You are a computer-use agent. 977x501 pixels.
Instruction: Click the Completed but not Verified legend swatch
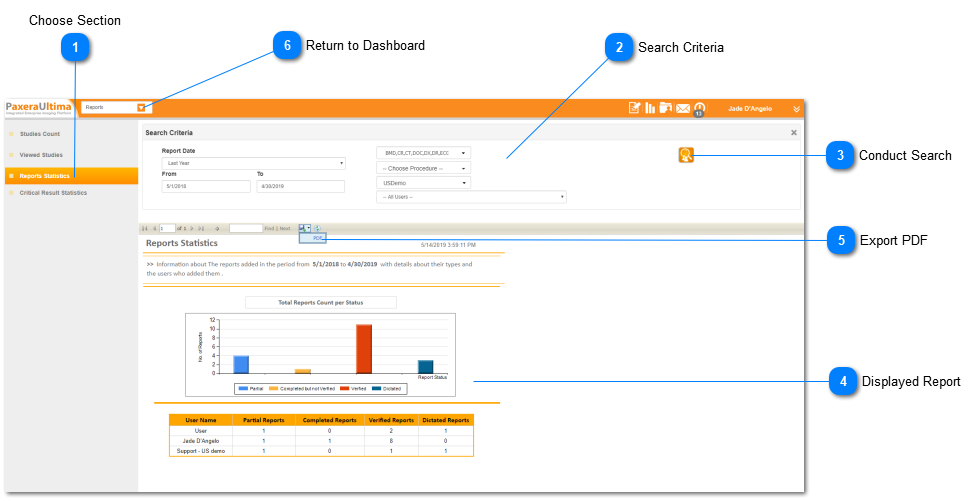274,389
